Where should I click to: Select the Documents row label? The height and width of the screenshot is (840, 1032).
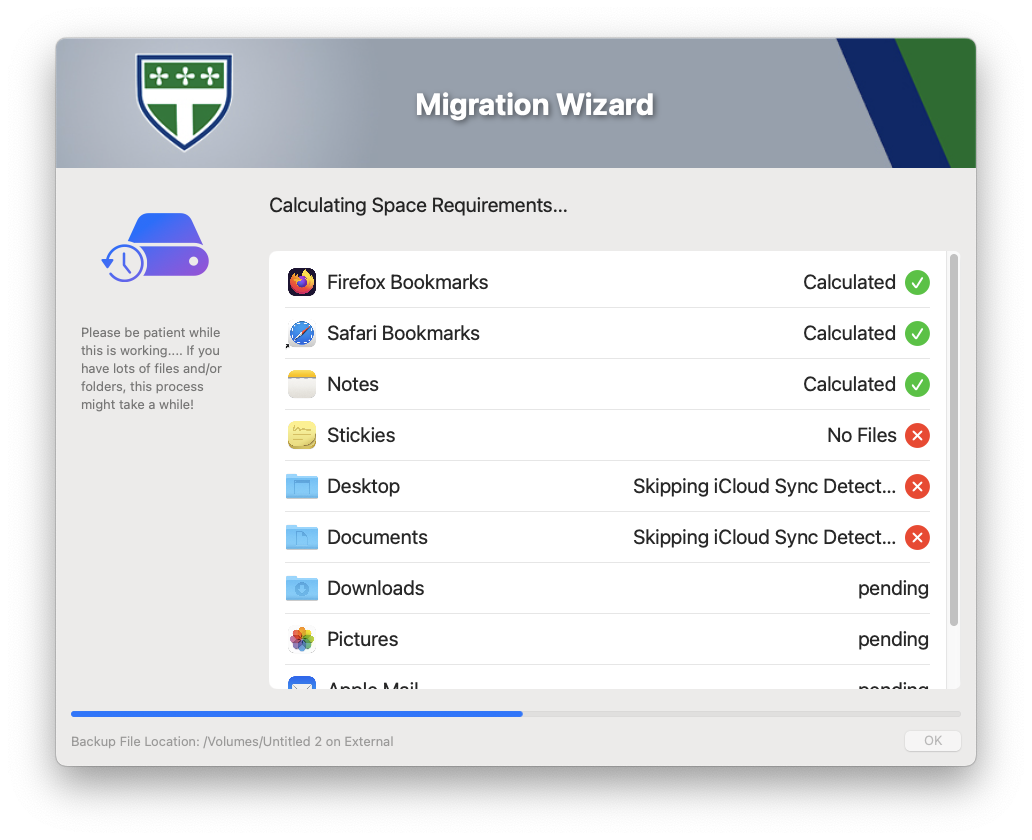pyautogui.click(x=377, y=537)
